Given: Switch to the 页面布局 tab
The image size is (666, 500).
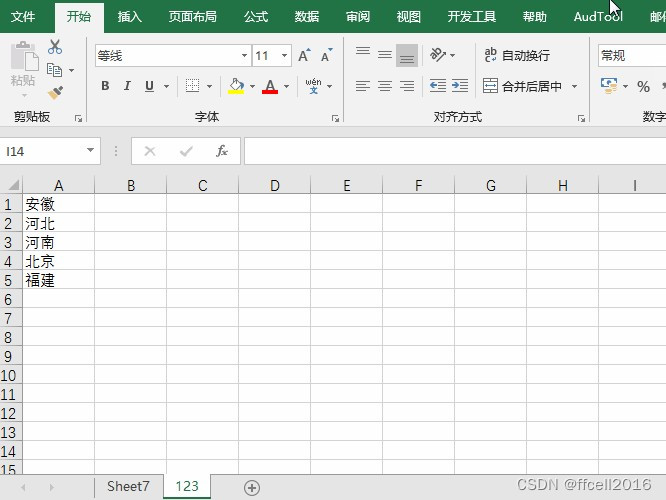Looking at the screenshot, I should 192,17.
